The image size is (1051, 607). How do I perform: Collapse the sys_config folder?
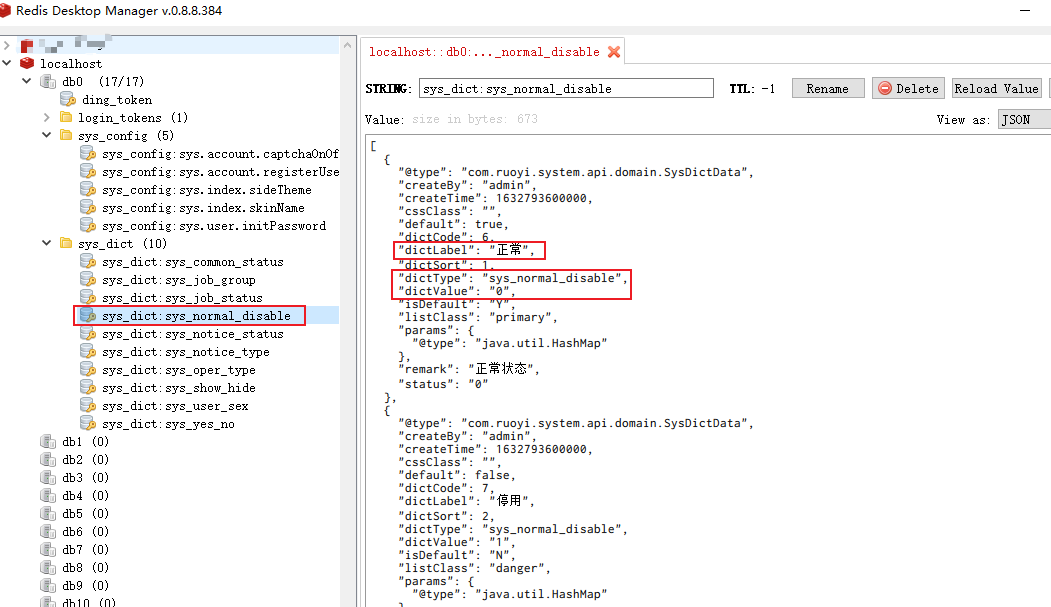[46, 135]
